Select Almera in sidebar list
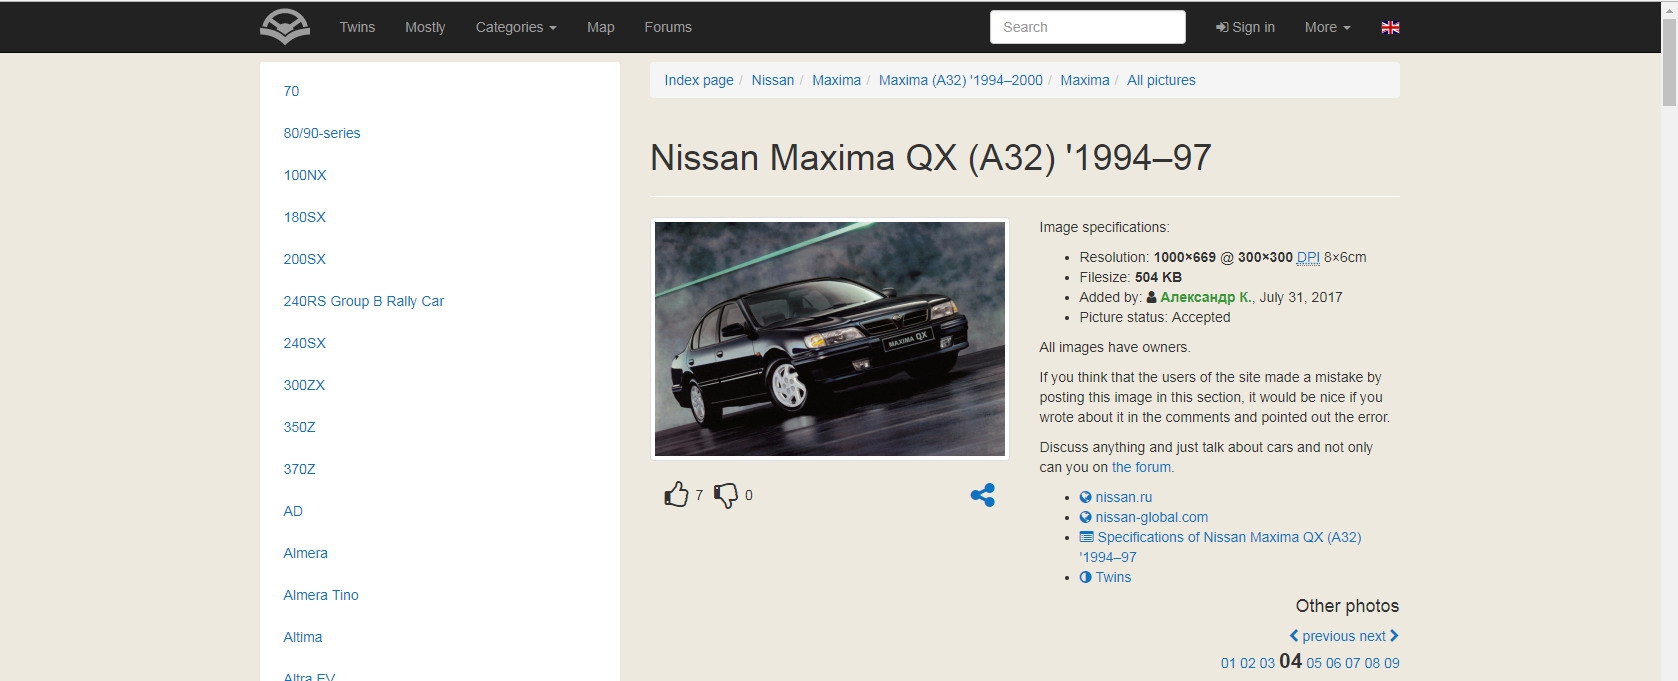 click(305, 553)
